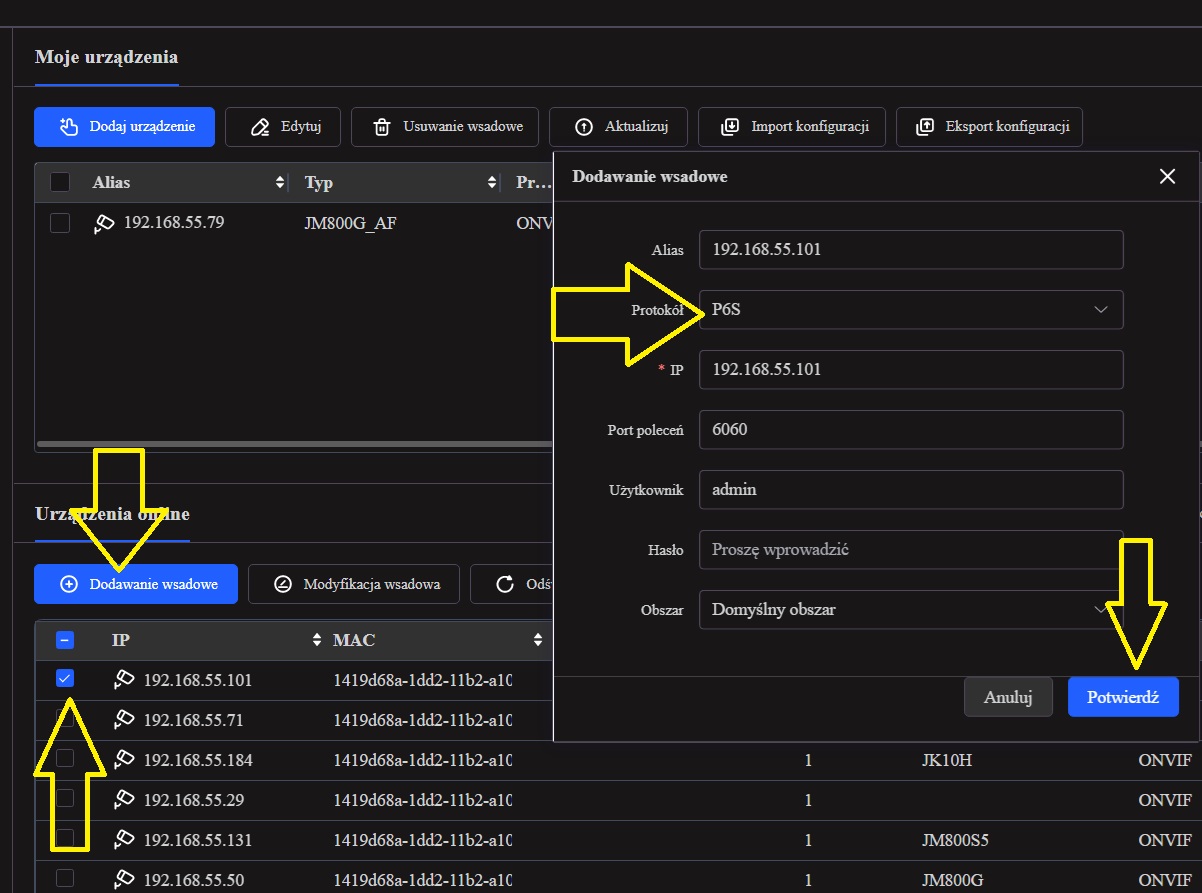Click the Modyfikacja wsadowa button
Image resolution: width=1202 pixels, height=893 pixels.
coord(354,584)
